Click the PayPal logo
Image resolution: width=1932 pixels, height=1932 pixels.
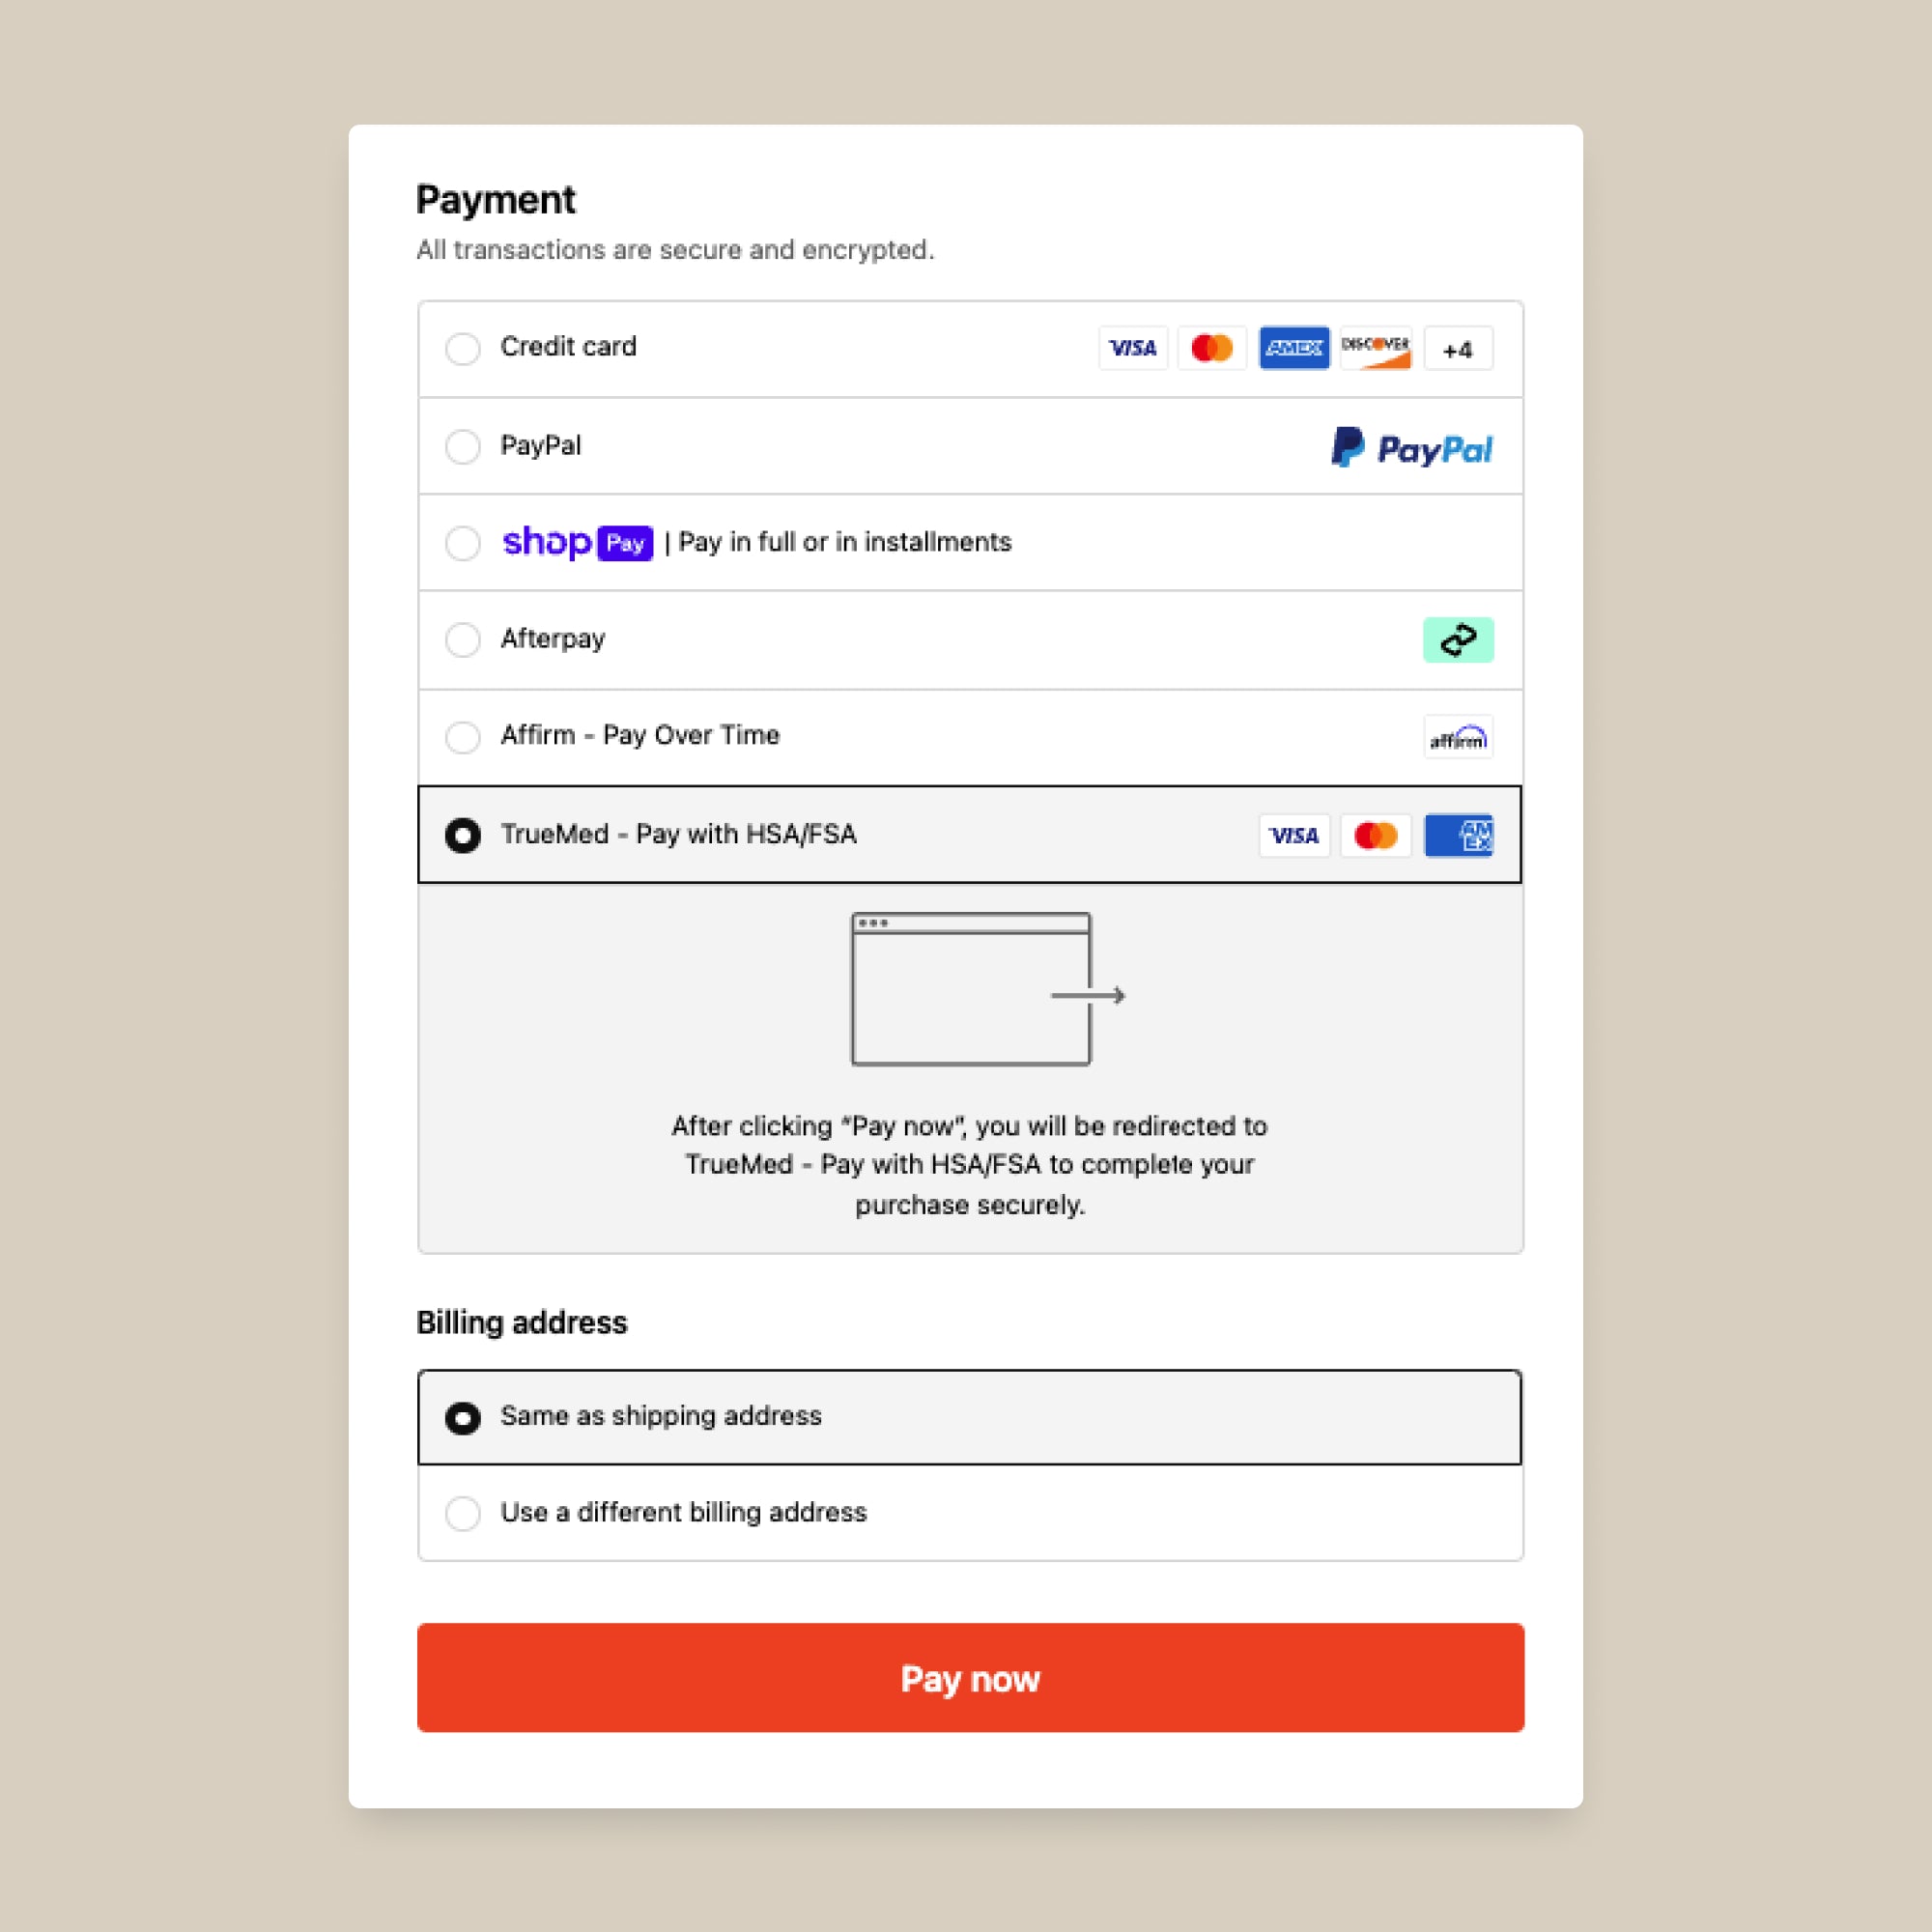coord(1411,448)
